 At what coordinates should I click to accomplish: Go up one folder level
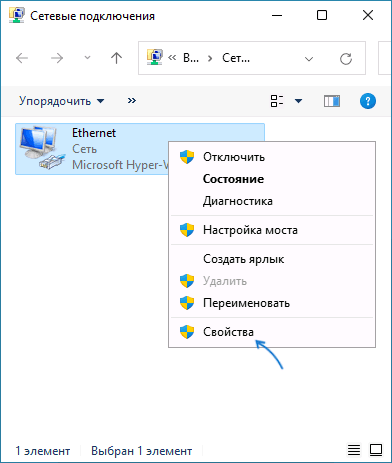(x=116, y=58)
